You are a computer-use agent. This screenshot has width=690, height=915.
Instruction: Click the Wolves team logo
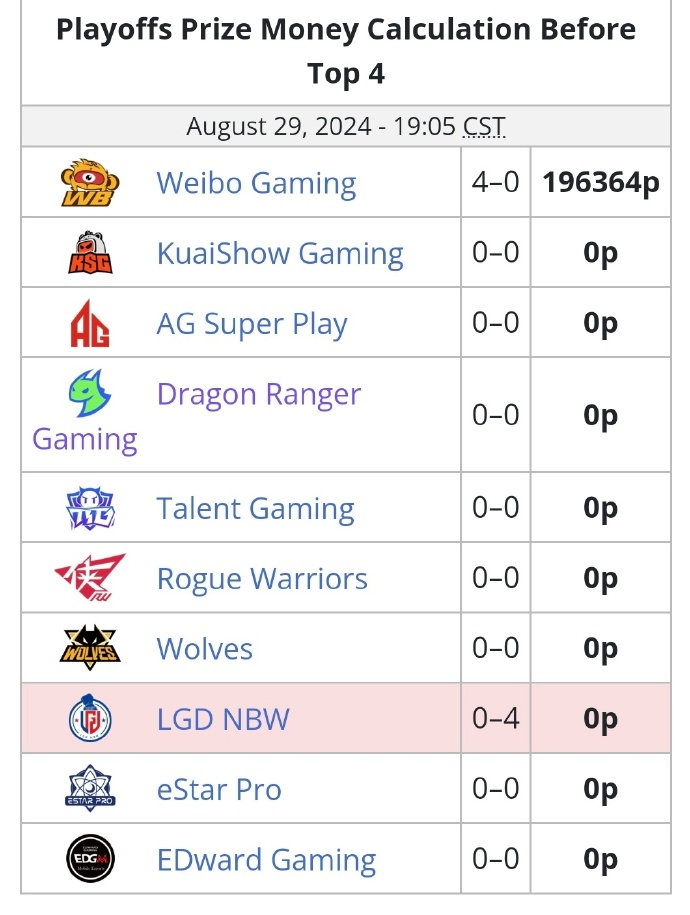pos(90,648)
